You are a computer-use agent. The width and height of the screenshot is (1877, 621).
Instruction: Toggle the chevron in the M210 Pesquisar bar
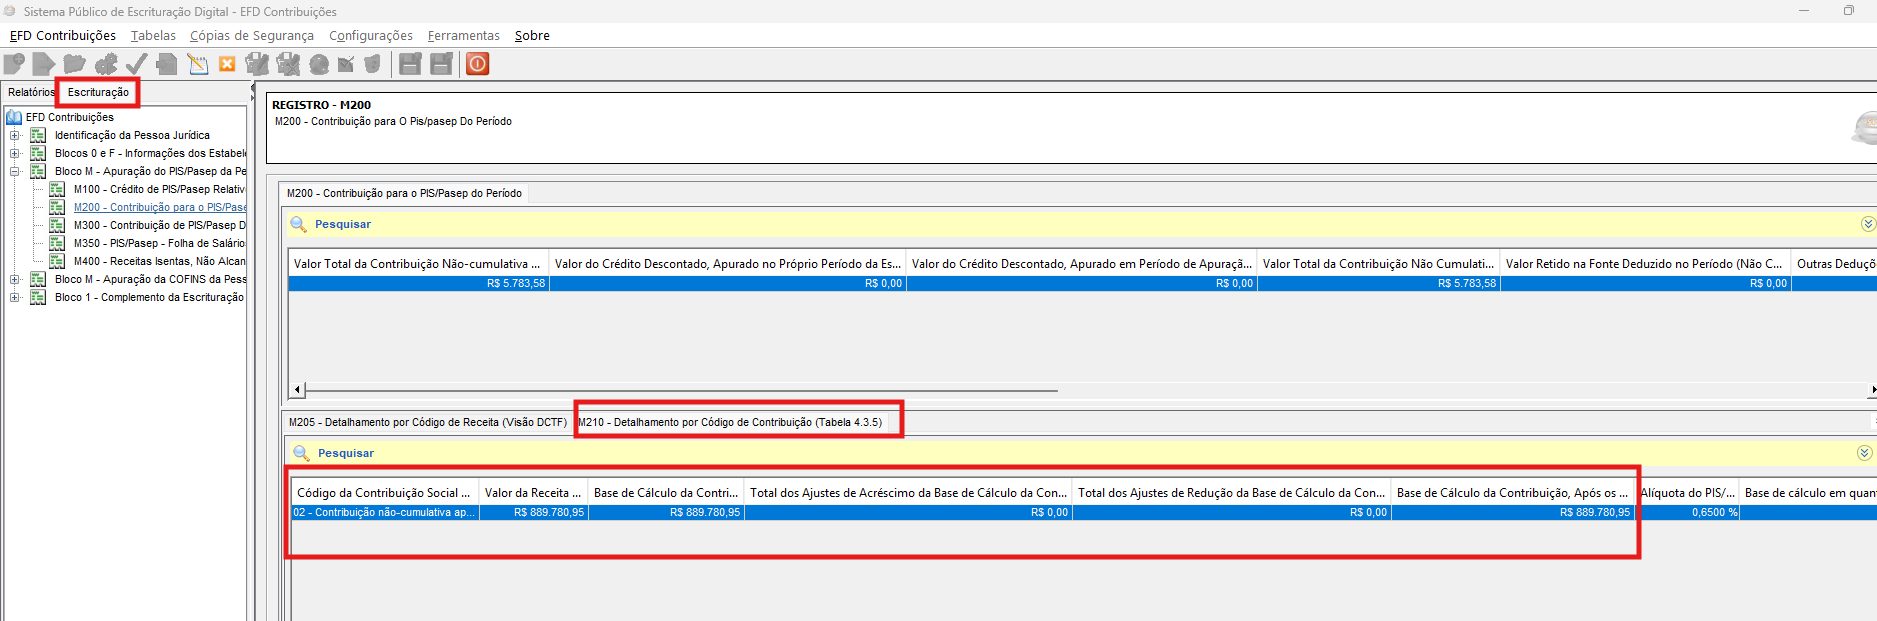pos(1865,453)
